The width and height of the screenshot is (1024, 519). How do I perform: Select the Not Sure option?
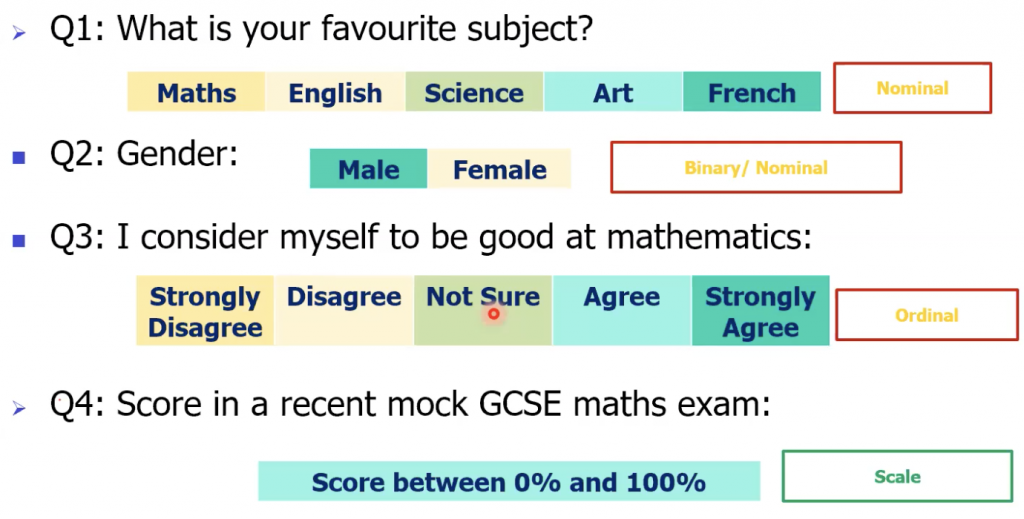(x=483, y=311)
